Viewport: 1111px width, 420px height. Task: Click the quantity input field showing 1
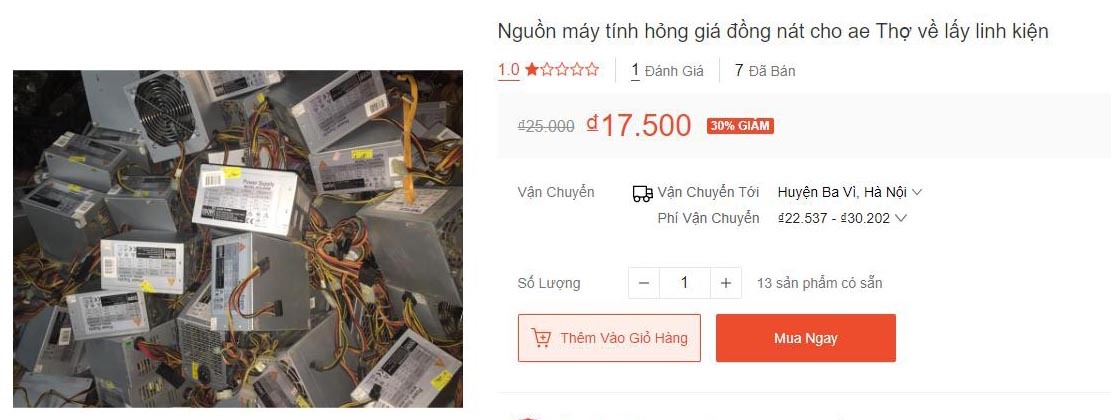tap(684, 283)
